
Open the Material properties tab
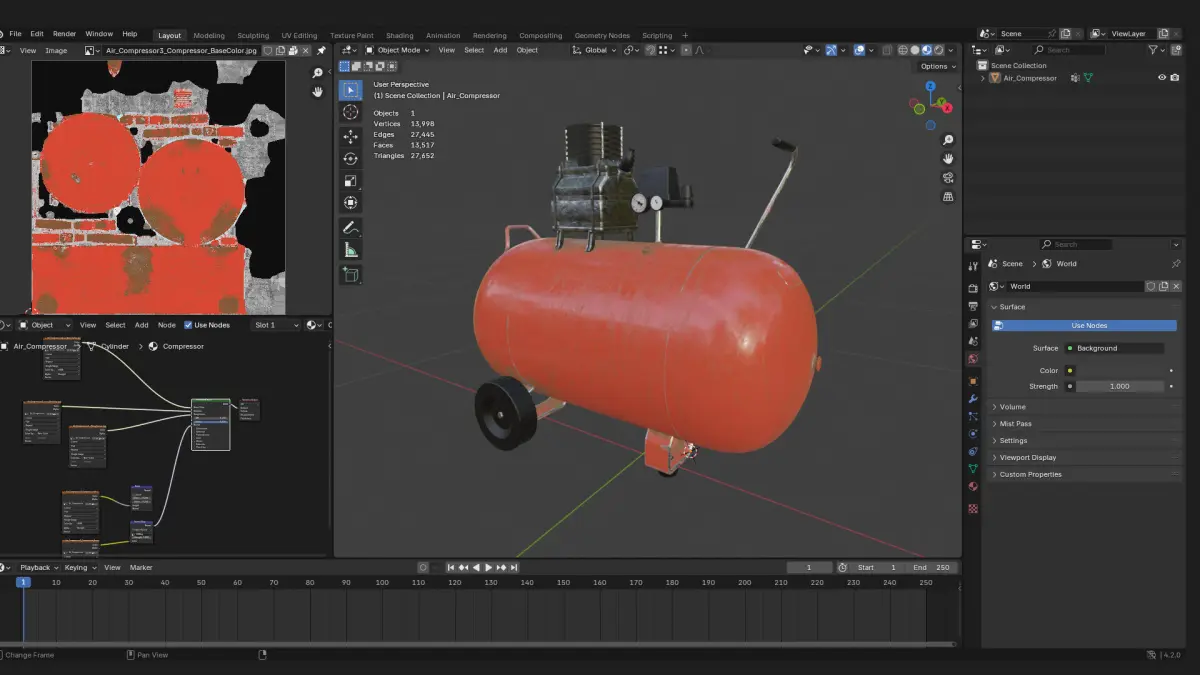point(973,487)
